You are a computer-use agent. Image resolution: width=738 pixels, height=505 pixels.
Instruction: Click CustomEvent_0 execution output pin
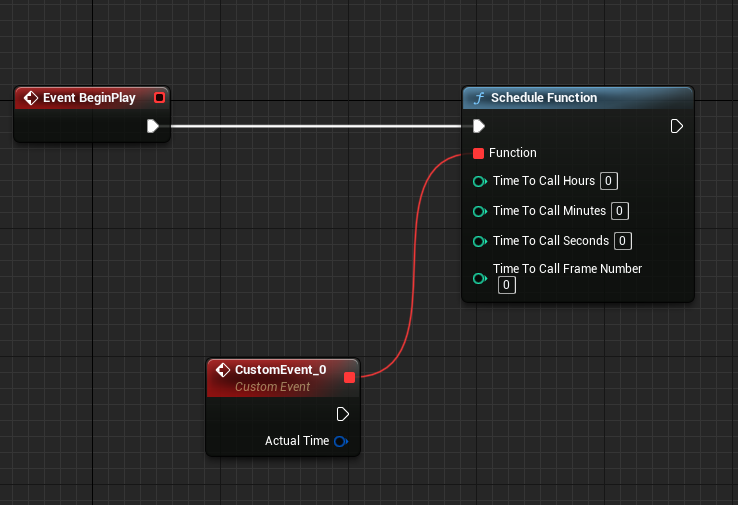tap(343, 414)
